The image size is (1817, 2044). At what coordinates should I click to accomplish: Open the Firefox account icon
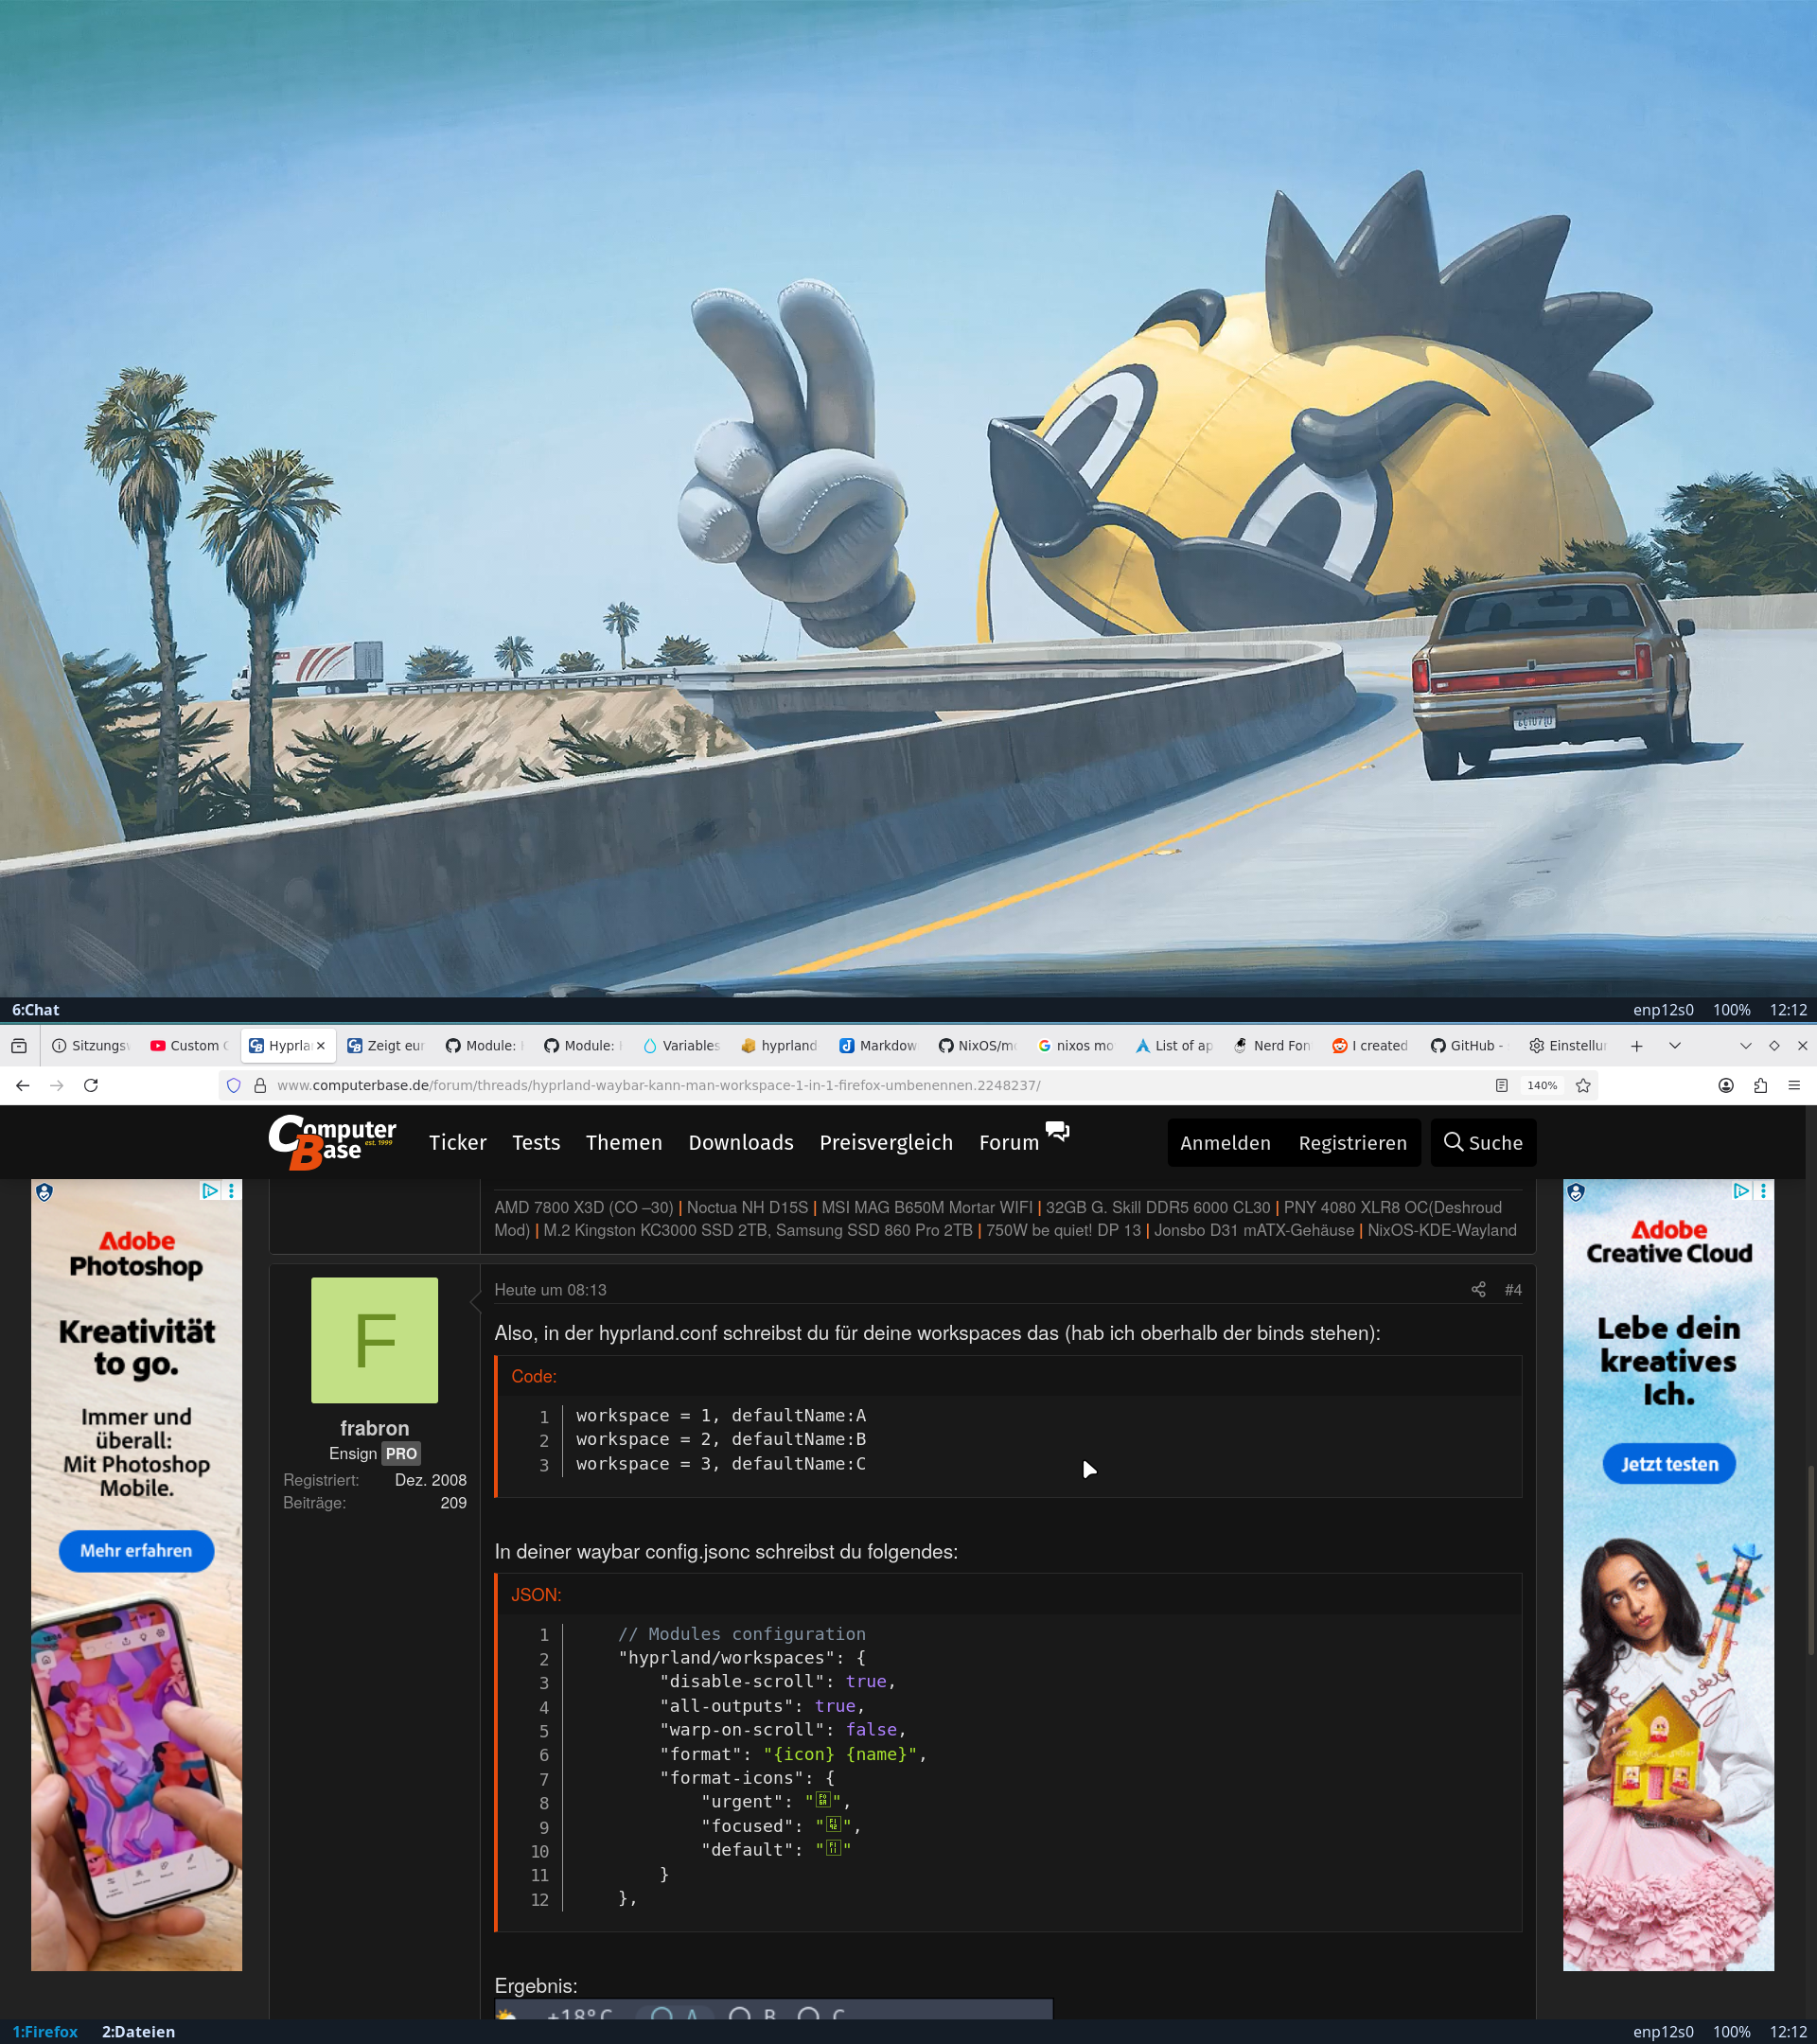[x=1726, y=1085]
